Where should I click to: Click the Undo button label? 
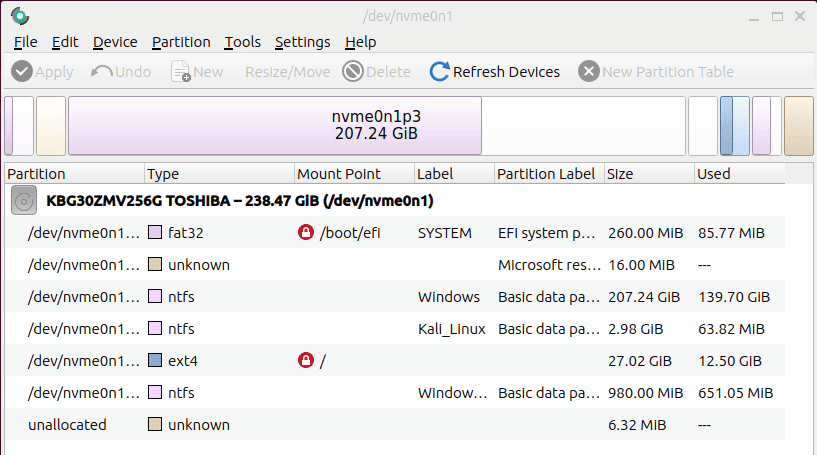point(133,71)
